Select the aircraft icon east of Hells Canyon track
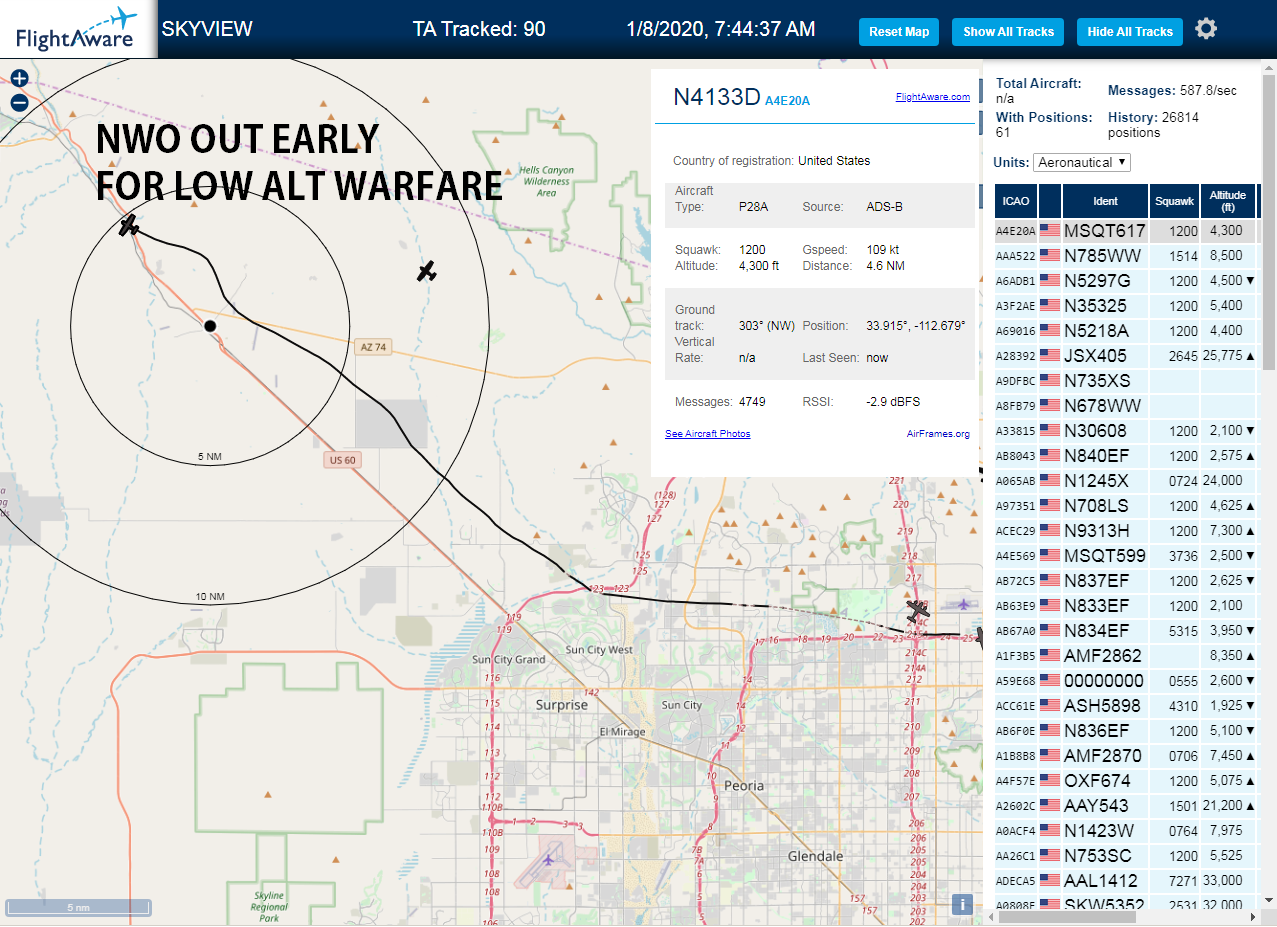The height and width of the screenshot is (927, 1277). click(x=427, y=270)
